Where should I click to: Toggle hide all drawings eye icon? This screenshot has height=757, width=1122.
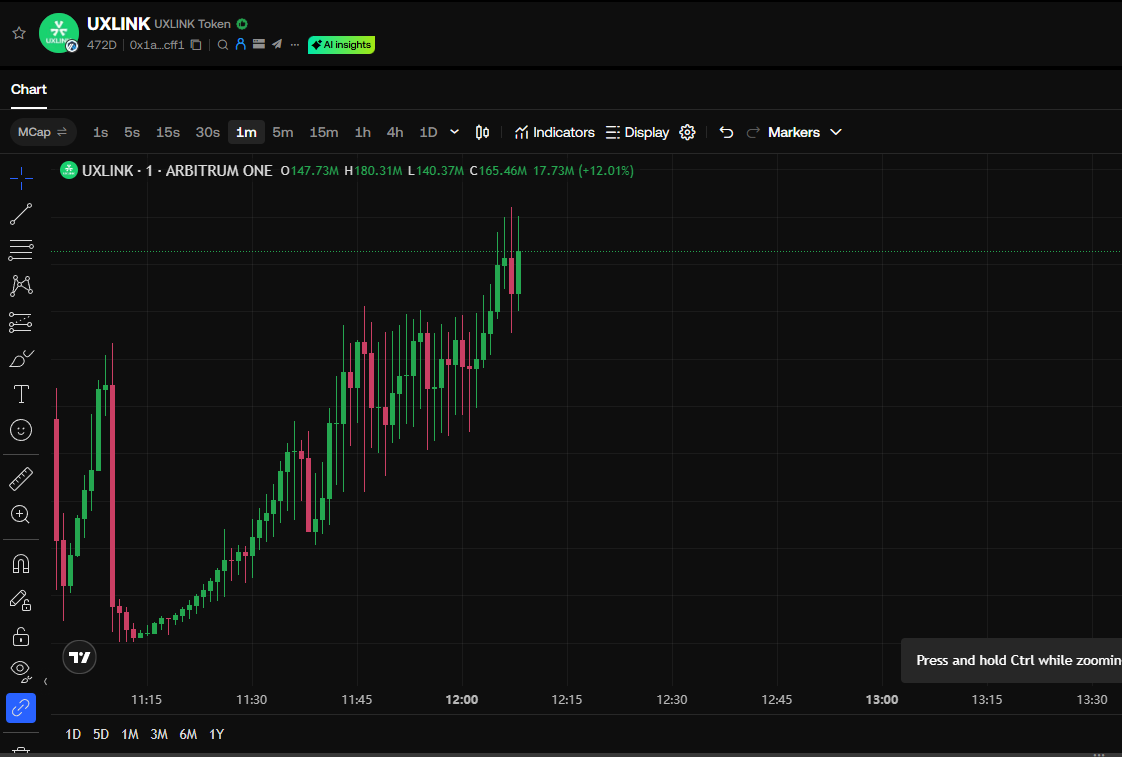[21, 670]
